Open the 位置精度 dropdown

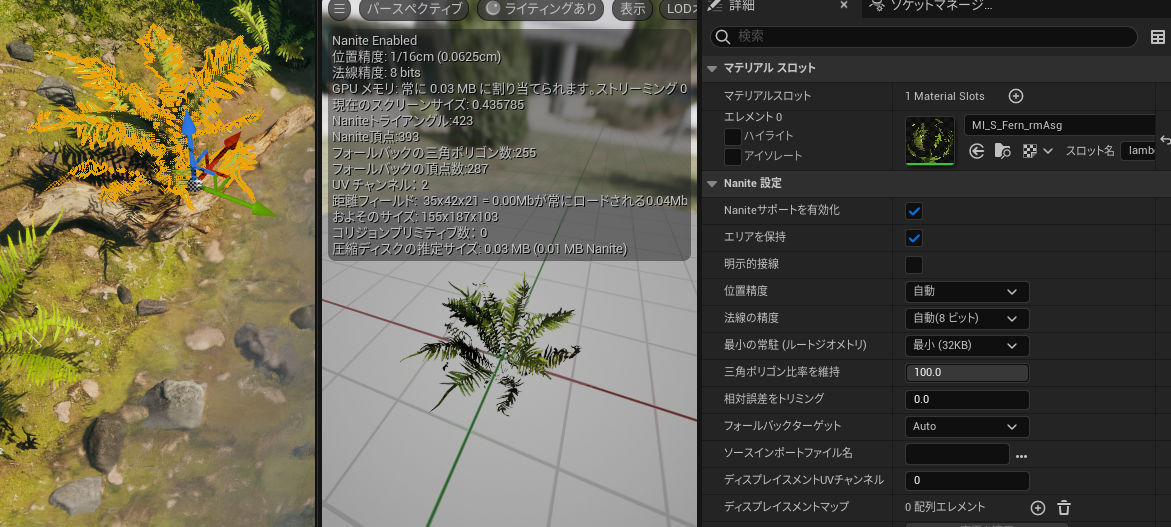click(x=966, y=292)
